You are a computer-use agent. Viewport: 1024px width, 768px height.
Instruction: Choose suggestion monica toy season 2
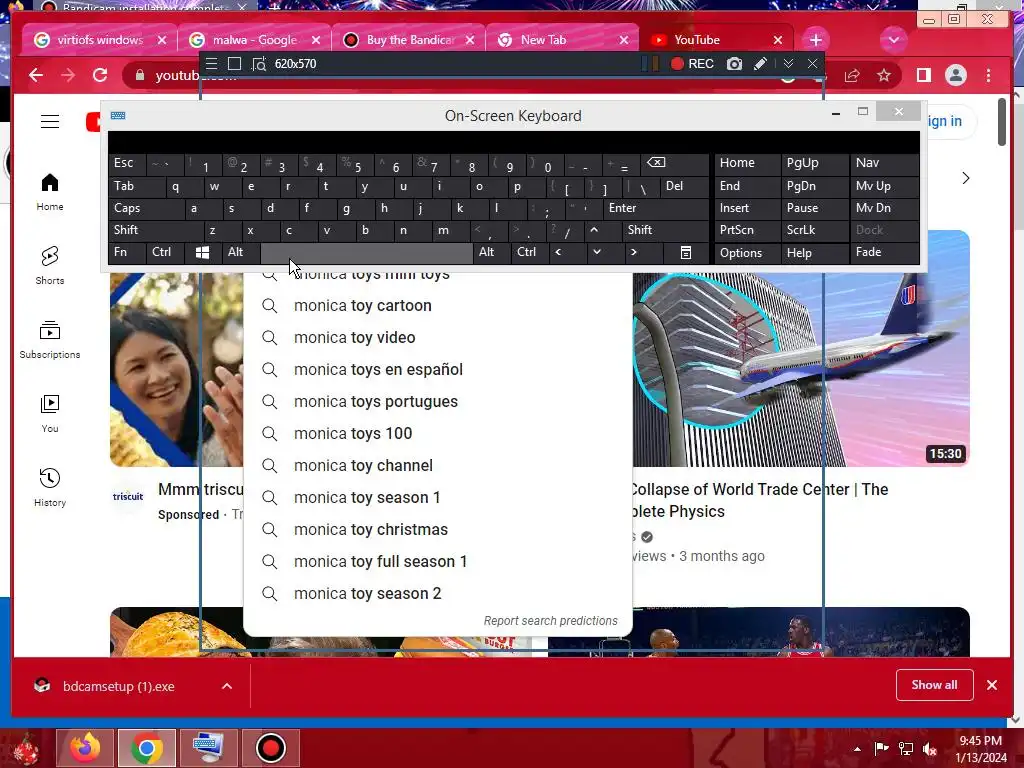(438, 594)
